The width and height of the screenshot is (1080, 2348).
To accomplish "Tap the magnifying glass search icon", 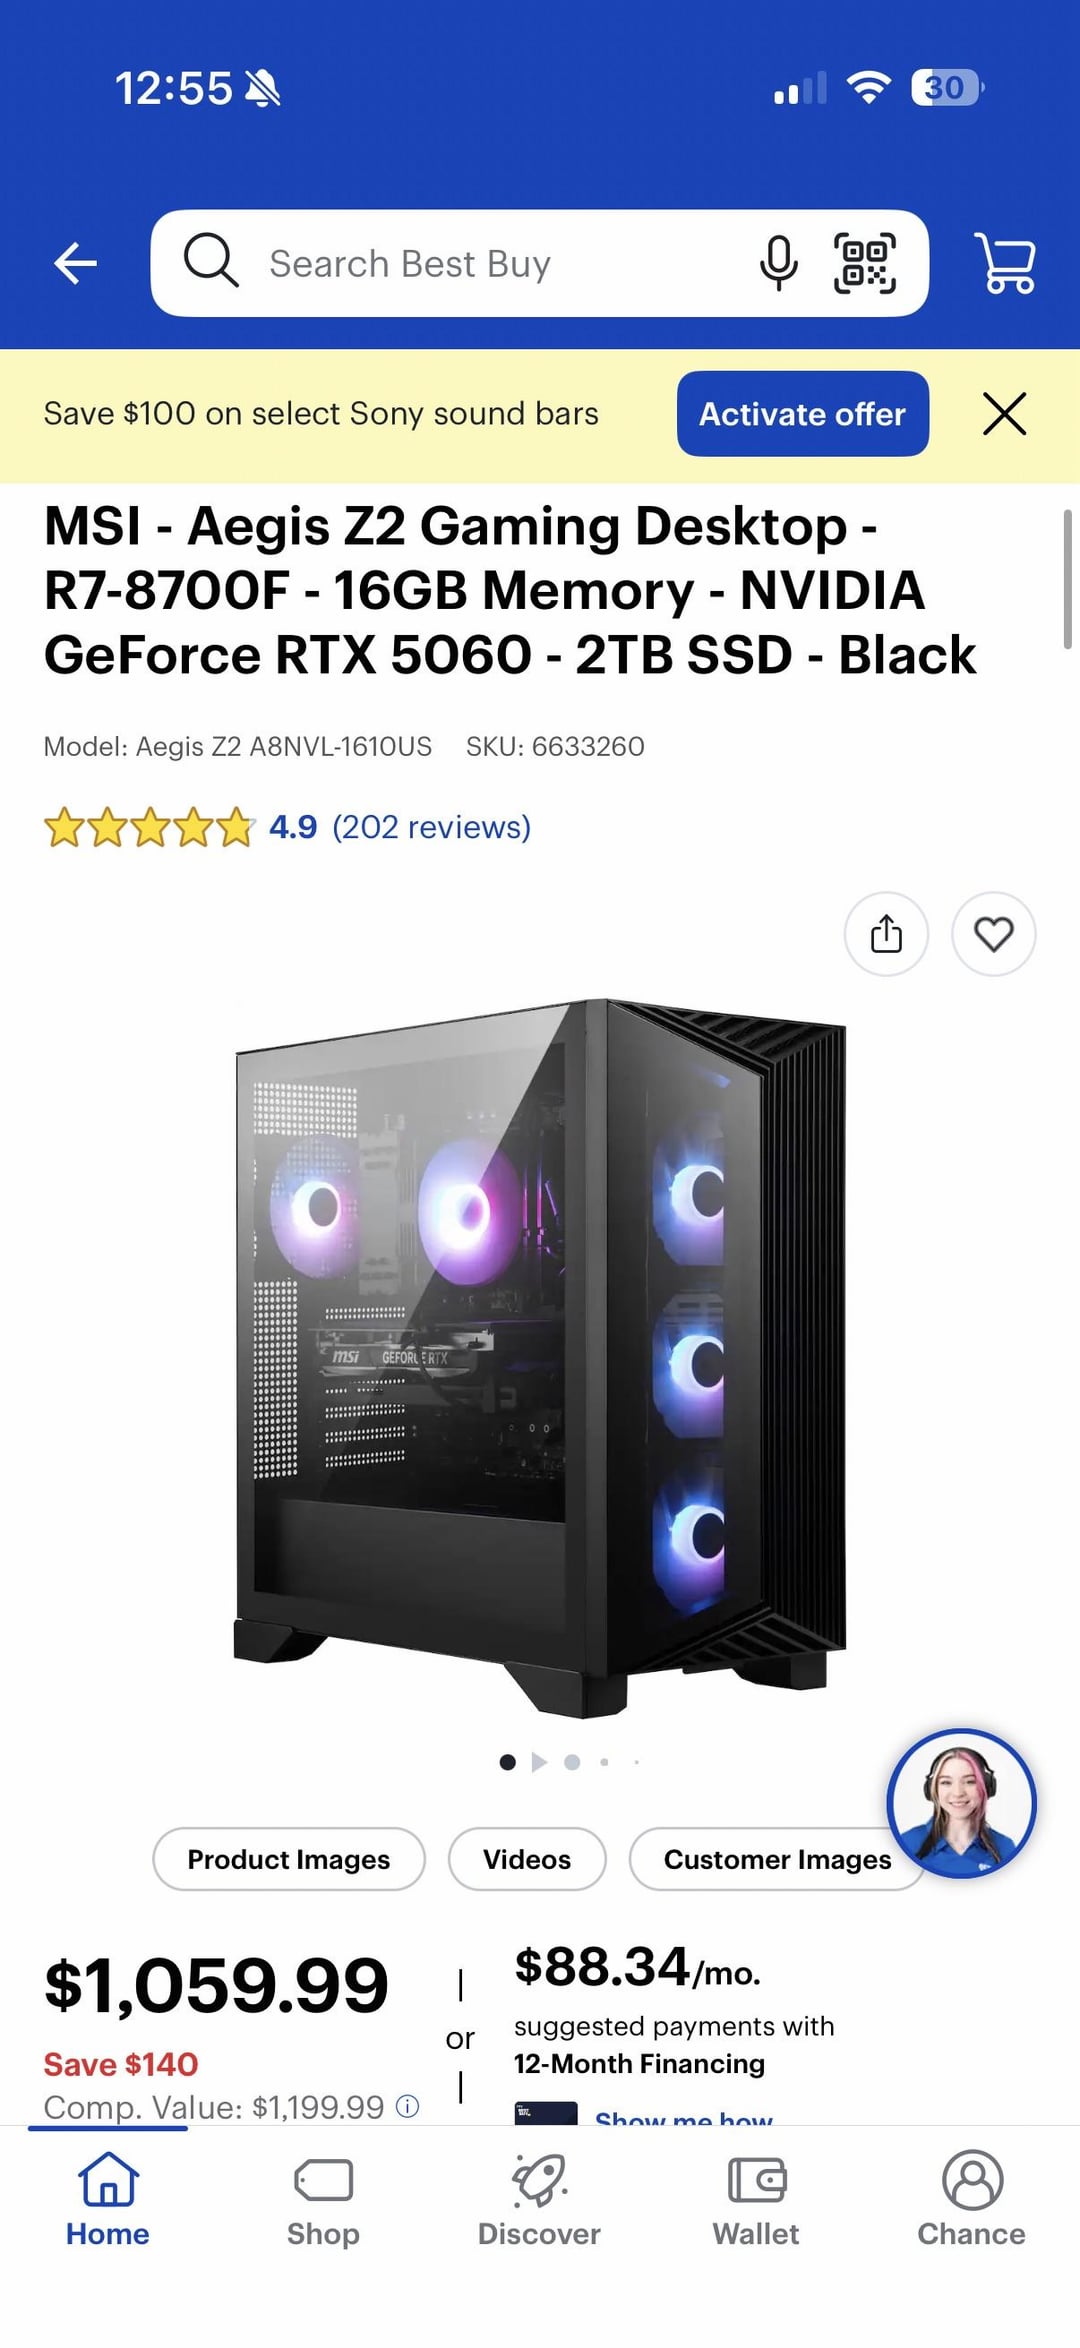I will (211, 261).
